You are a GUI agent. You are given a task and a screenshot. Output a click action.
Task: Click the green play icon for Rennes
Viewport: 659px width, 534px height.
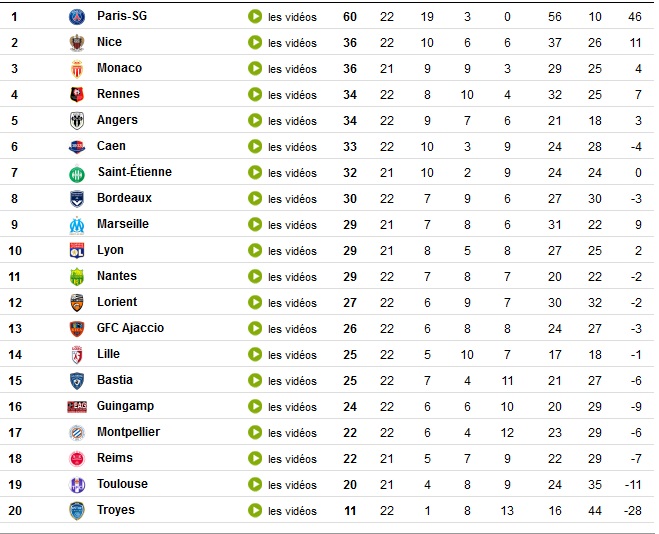pyautogui.click(x=255, y=95)
